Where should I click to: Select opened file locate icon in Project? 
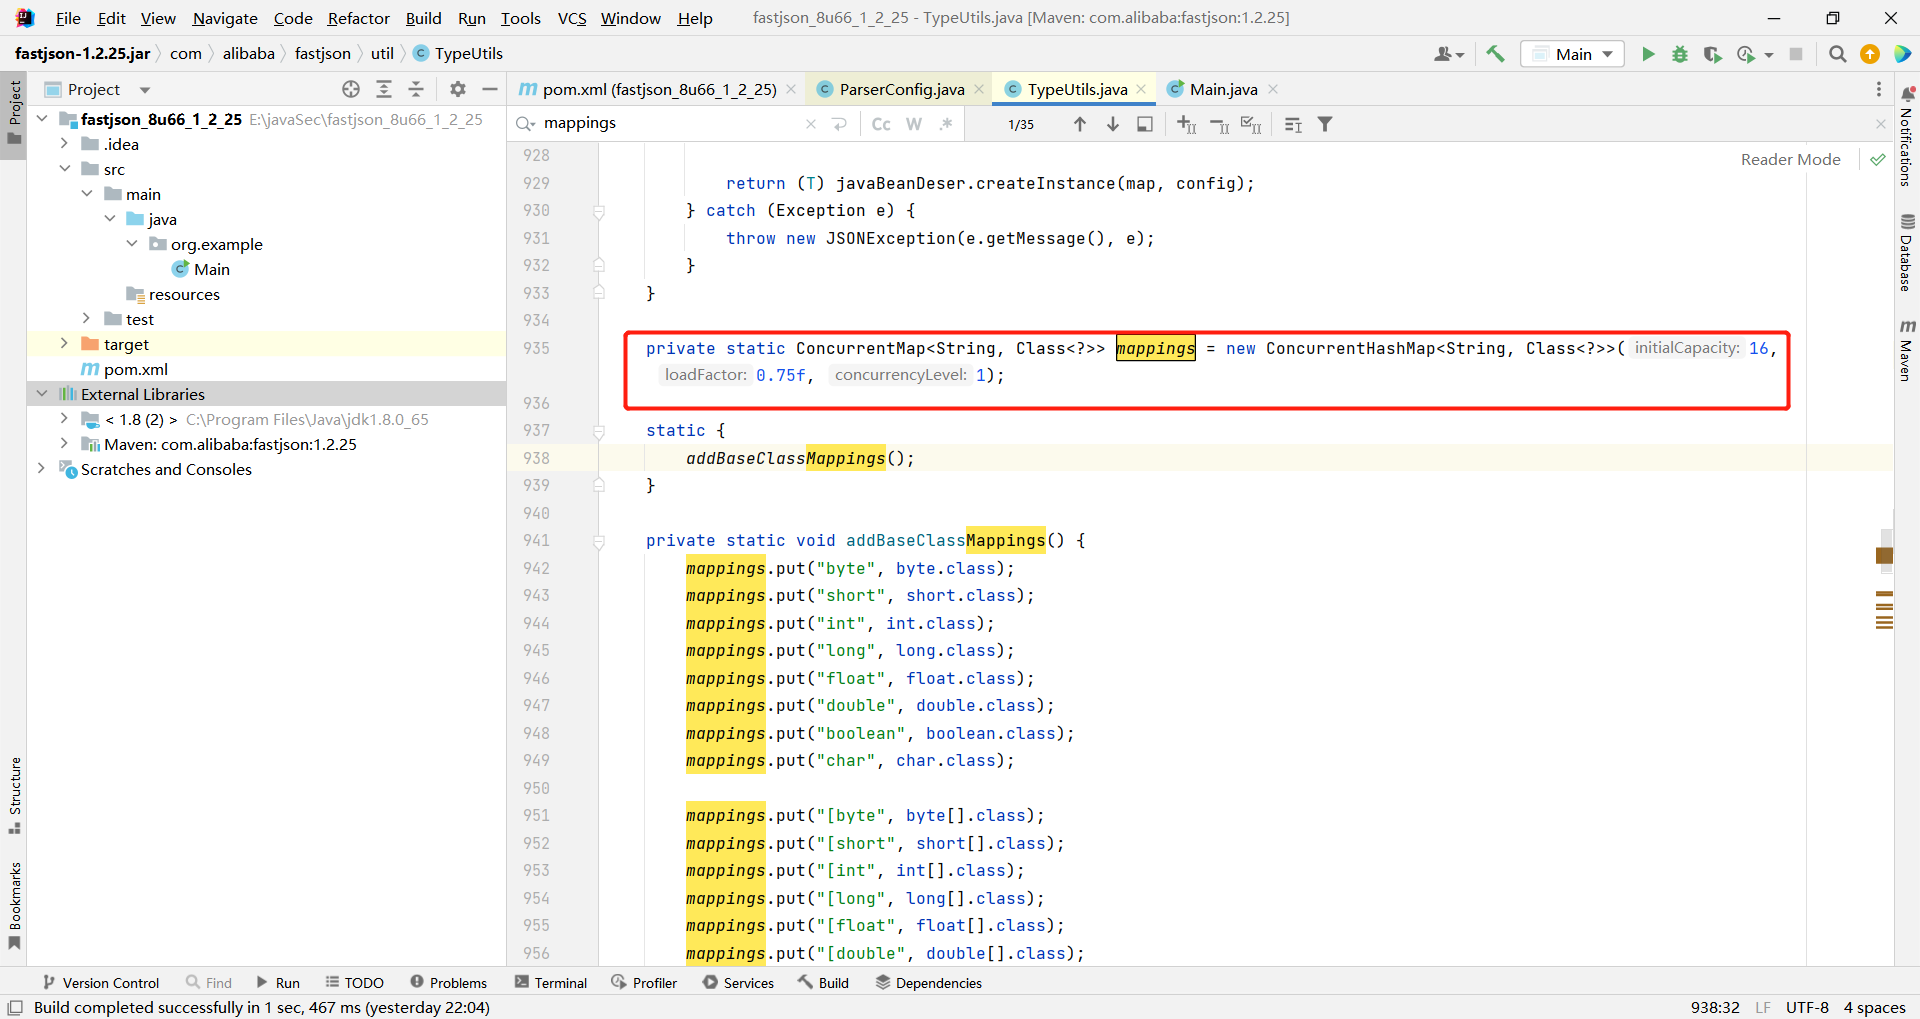pos(351,89)
